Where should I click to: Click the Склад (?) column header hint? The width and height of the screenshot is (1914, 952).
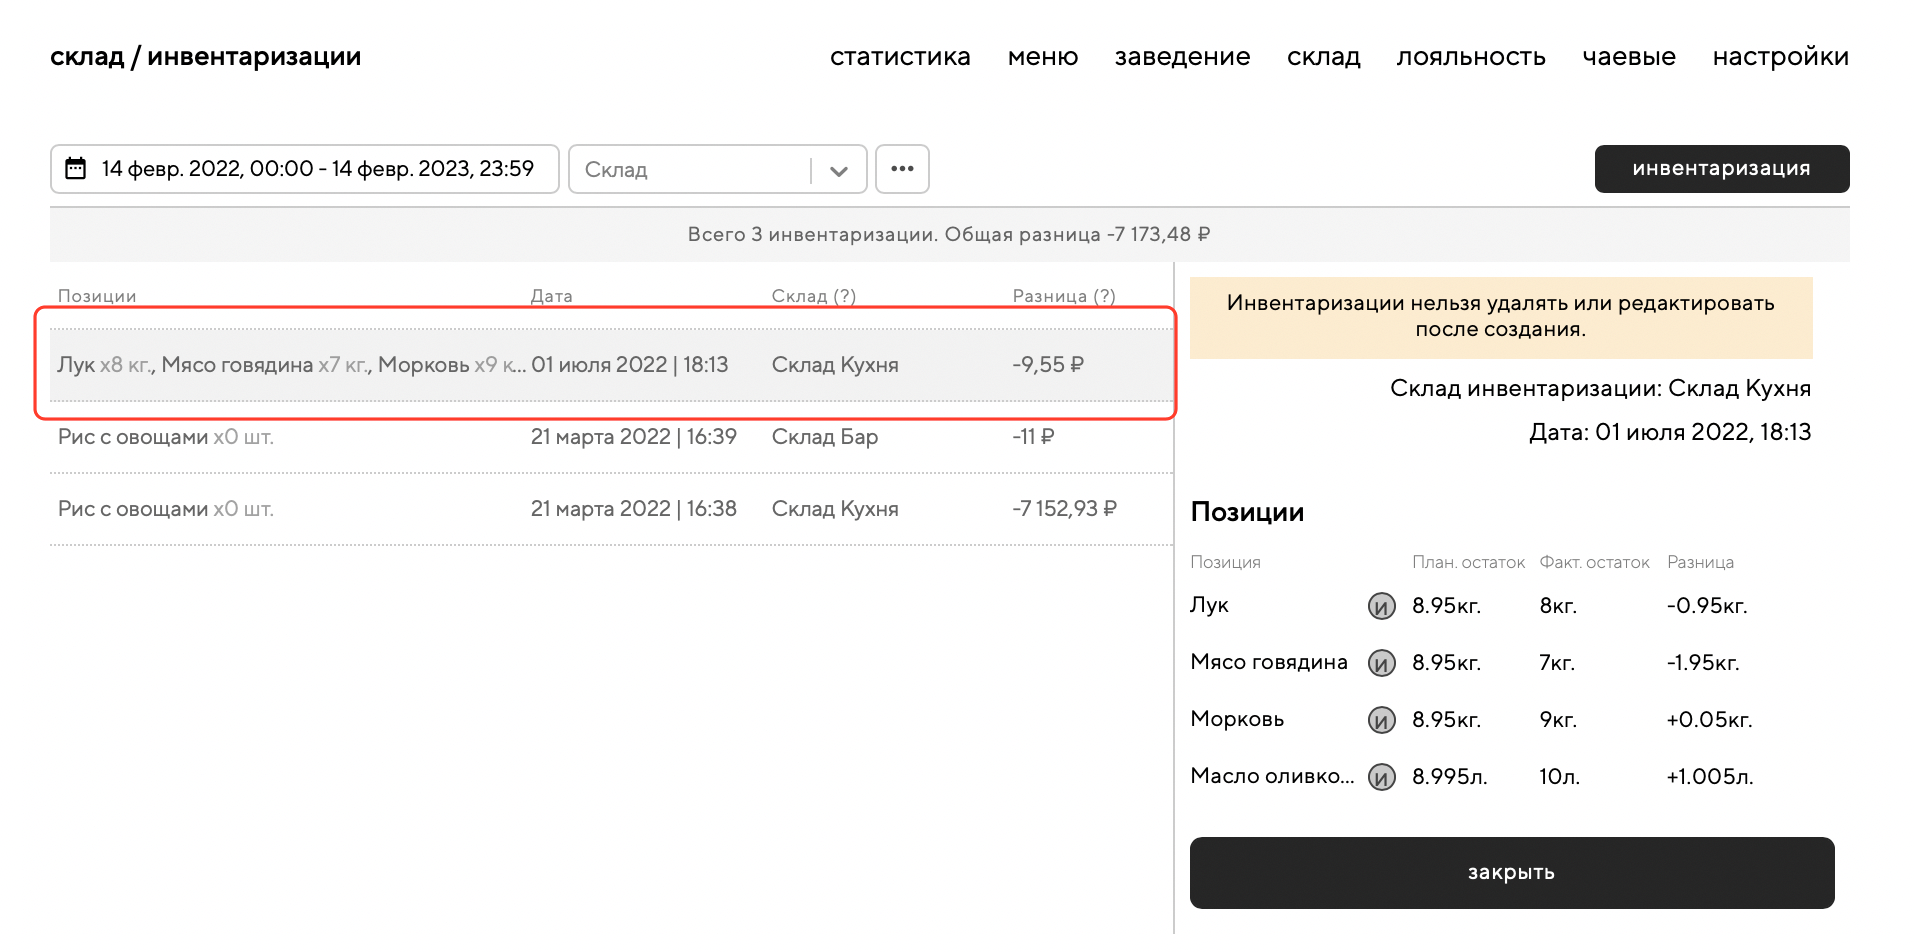(845, 296)
